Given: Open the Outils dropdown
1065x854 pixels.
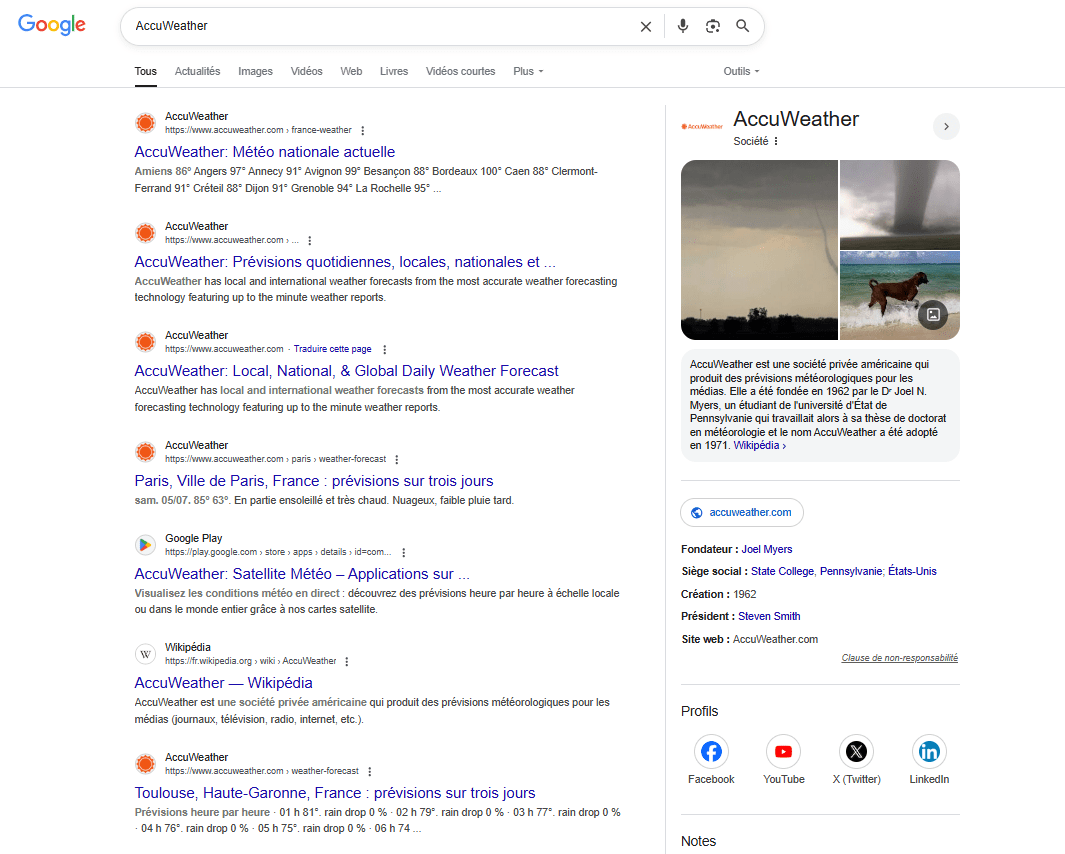Looking at the screenshot, I should (741, 71).
